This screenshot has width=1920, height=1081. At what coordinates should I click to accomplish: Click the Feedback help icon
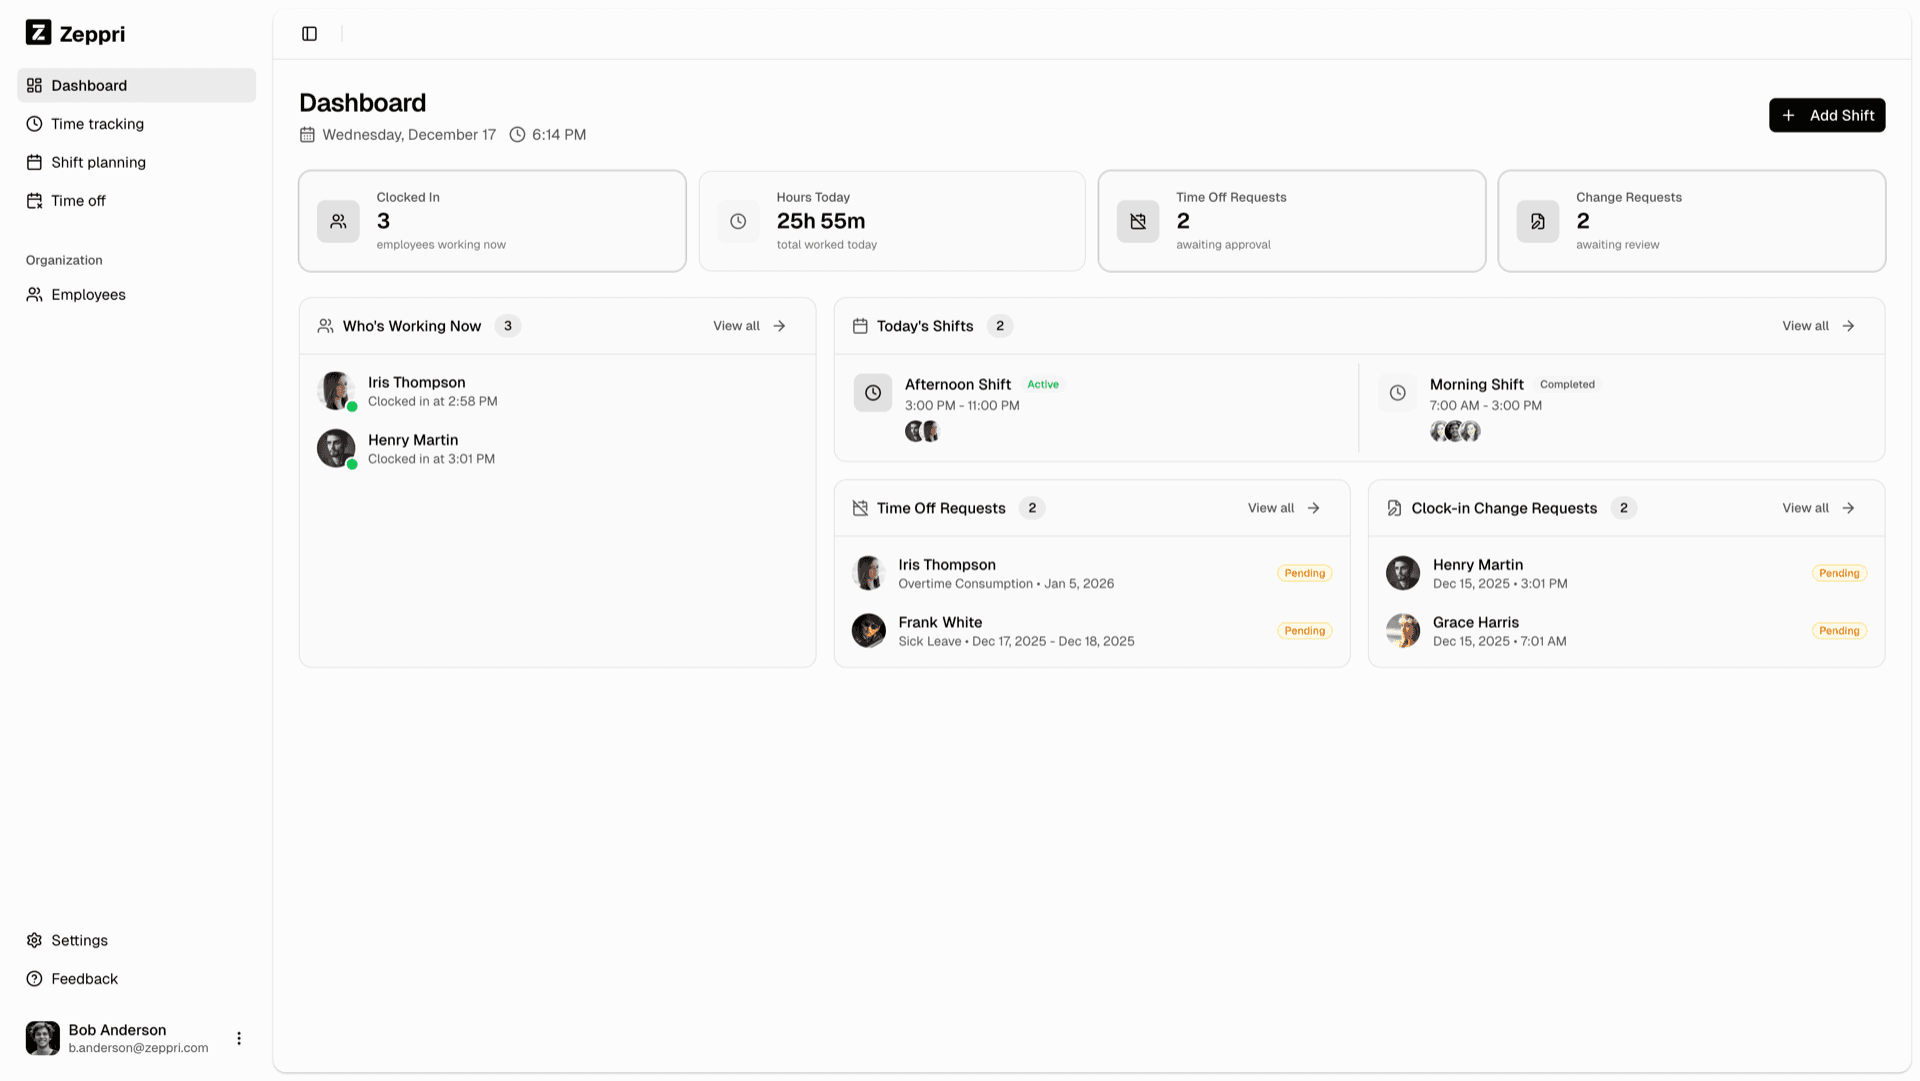click(x=35, y=978)
